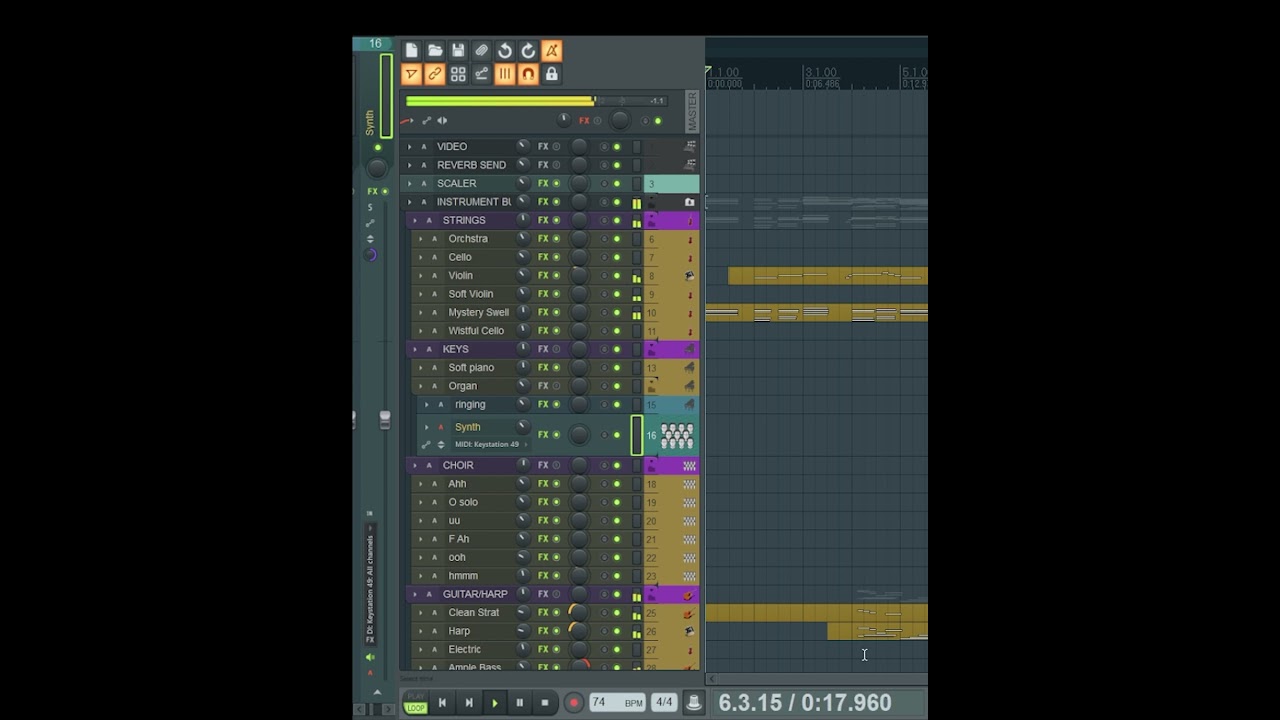Skip to next marker in transport
The image size is (1280, 720).
pyautogui.click(x=468, y=703)
